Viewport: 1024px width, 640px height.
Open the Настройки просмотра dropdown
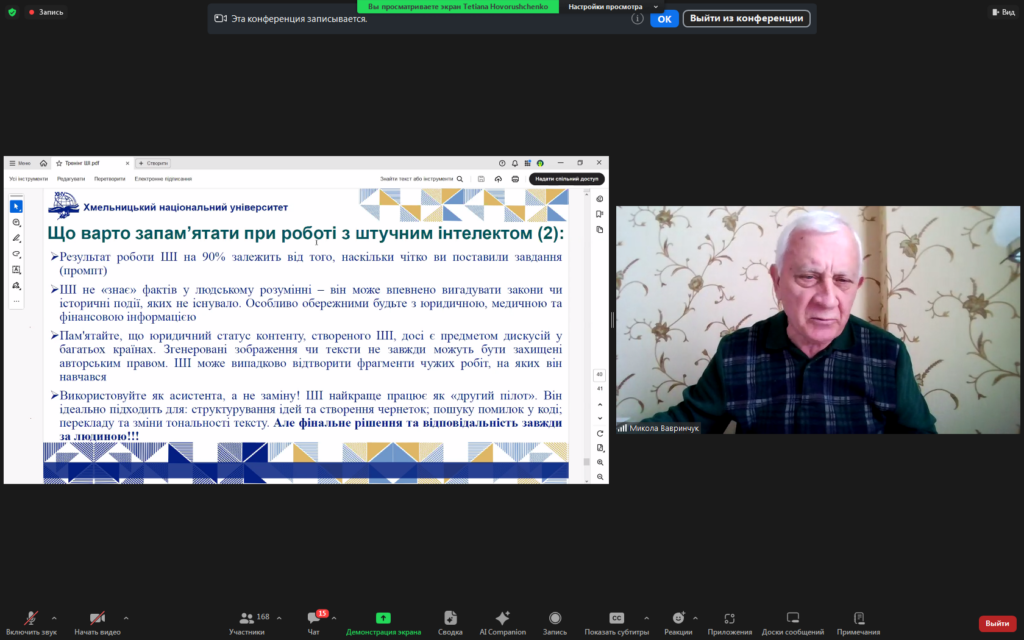pos(614,6)
